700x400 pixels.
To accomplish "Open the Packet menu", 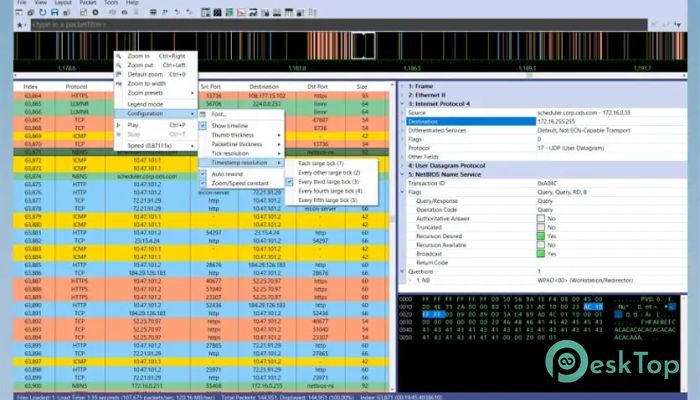I will (x=88, y=2).
